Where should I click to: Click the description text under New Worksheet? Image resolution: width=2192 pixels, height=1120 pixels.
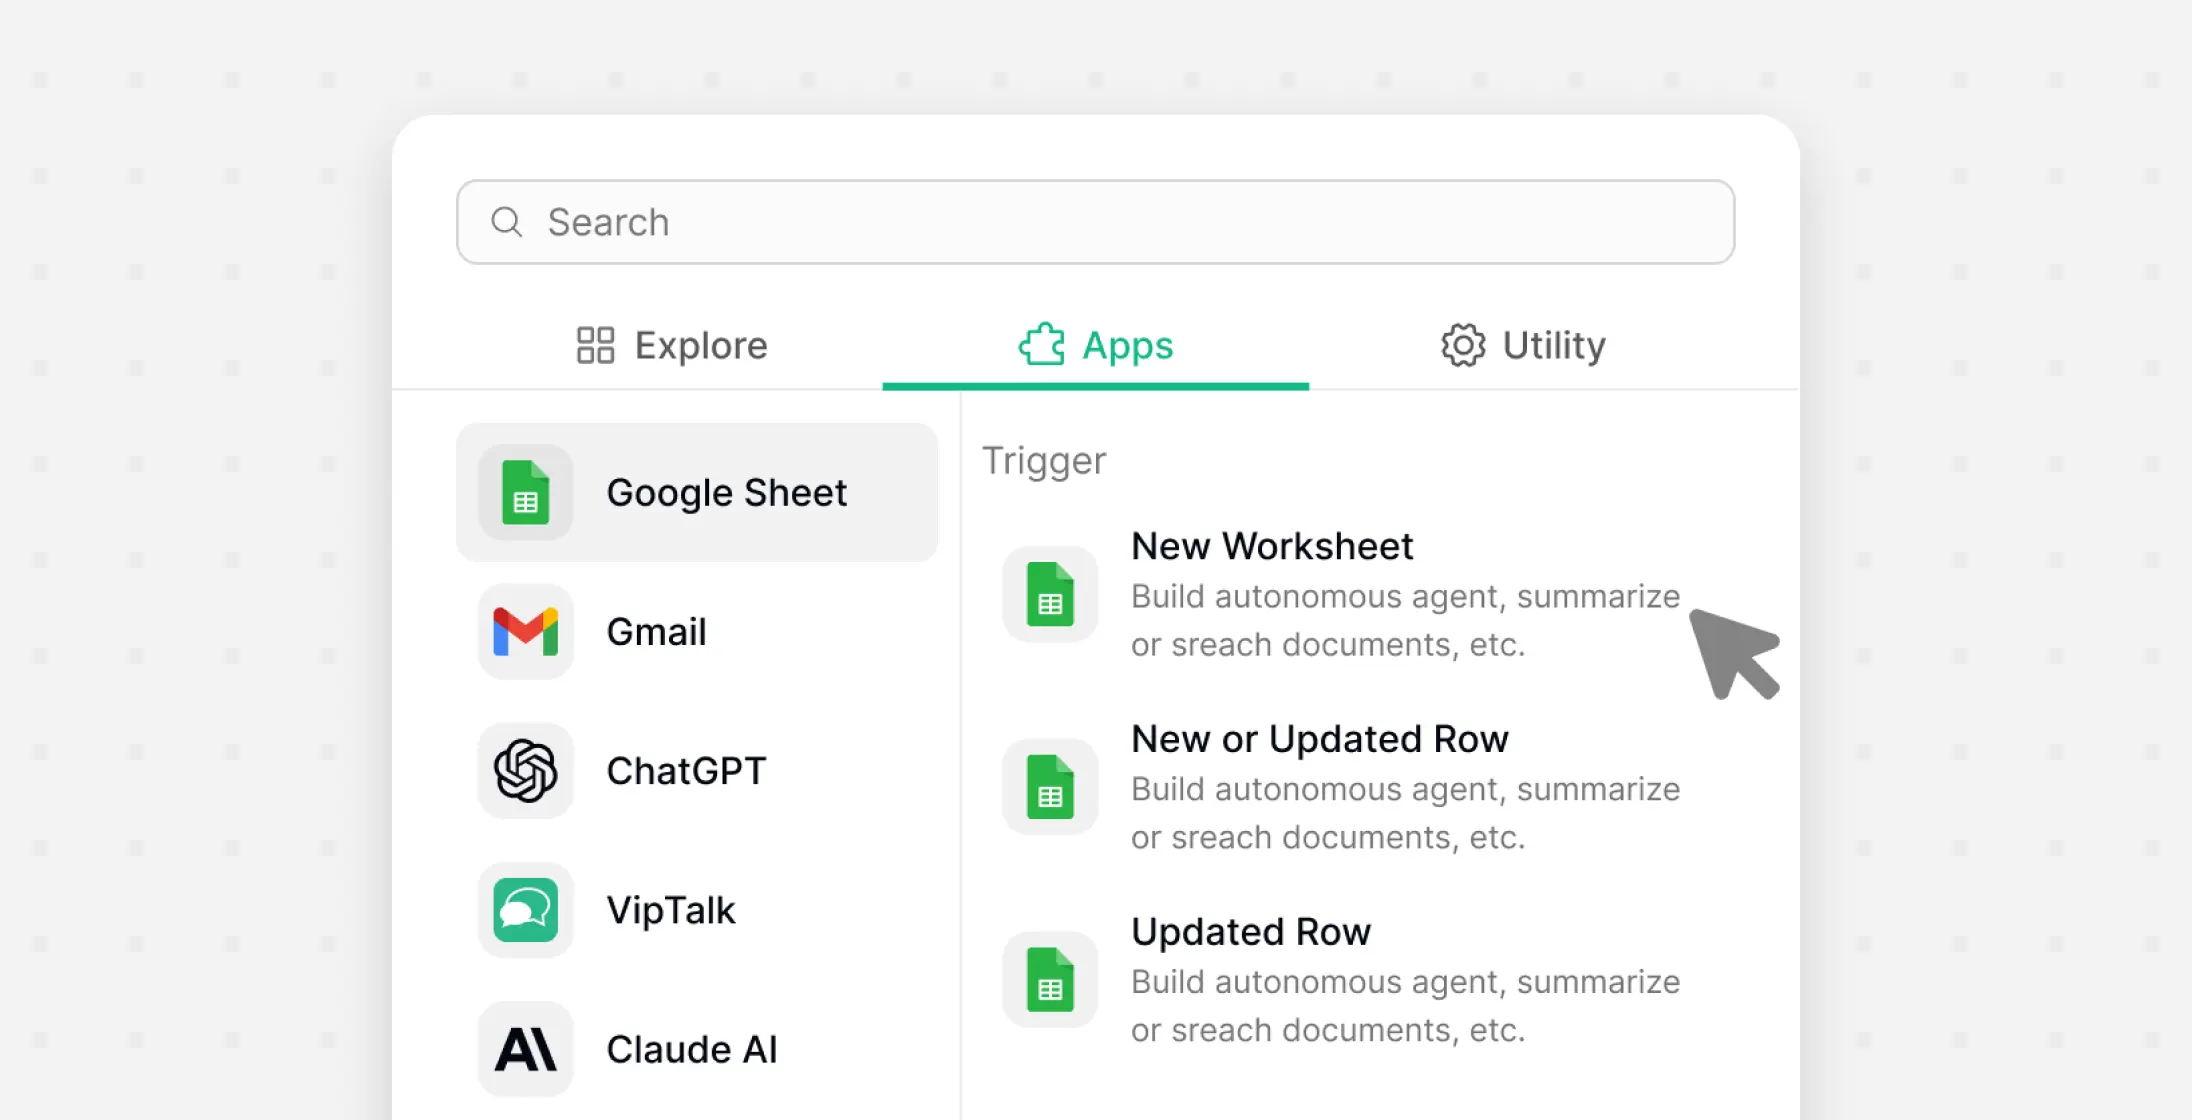click(x=1405, y=620)
